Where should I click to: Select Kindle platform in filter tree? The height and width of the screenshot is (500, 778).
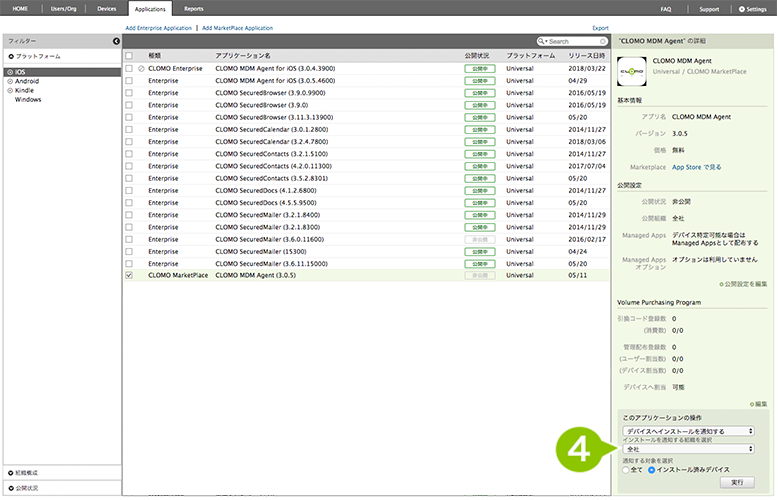coord(24,91)
